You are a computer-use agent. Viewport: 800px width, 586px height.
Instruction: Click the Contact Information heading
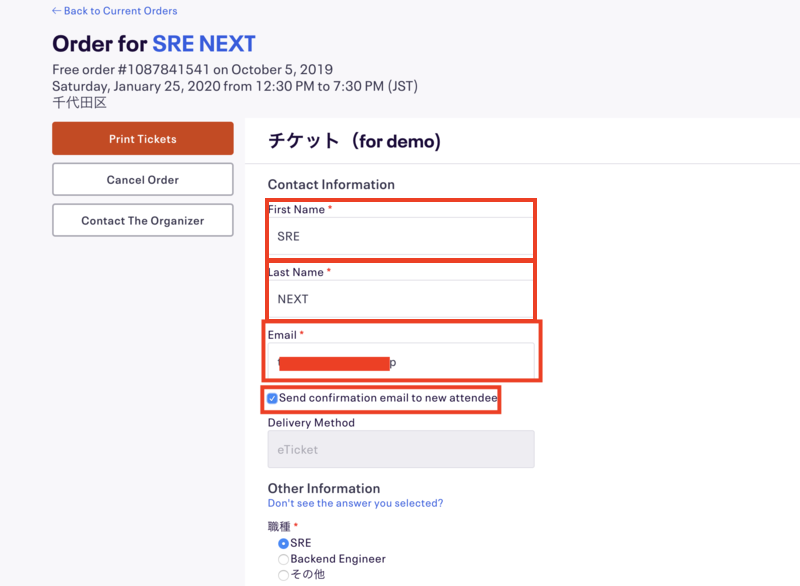(331, 184)
